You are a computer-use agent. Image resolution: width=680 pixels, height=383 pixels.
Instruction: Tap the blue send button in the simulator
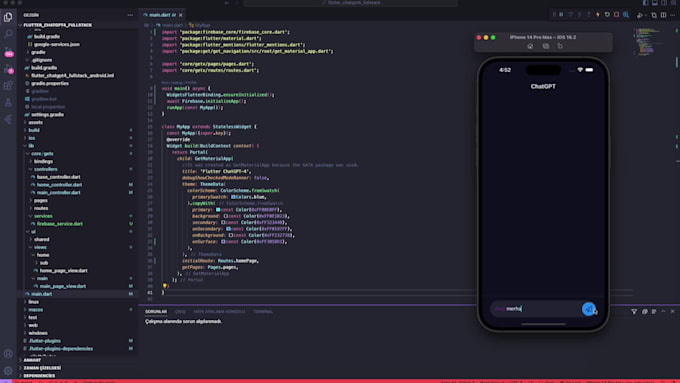click(x=588, y=309)
